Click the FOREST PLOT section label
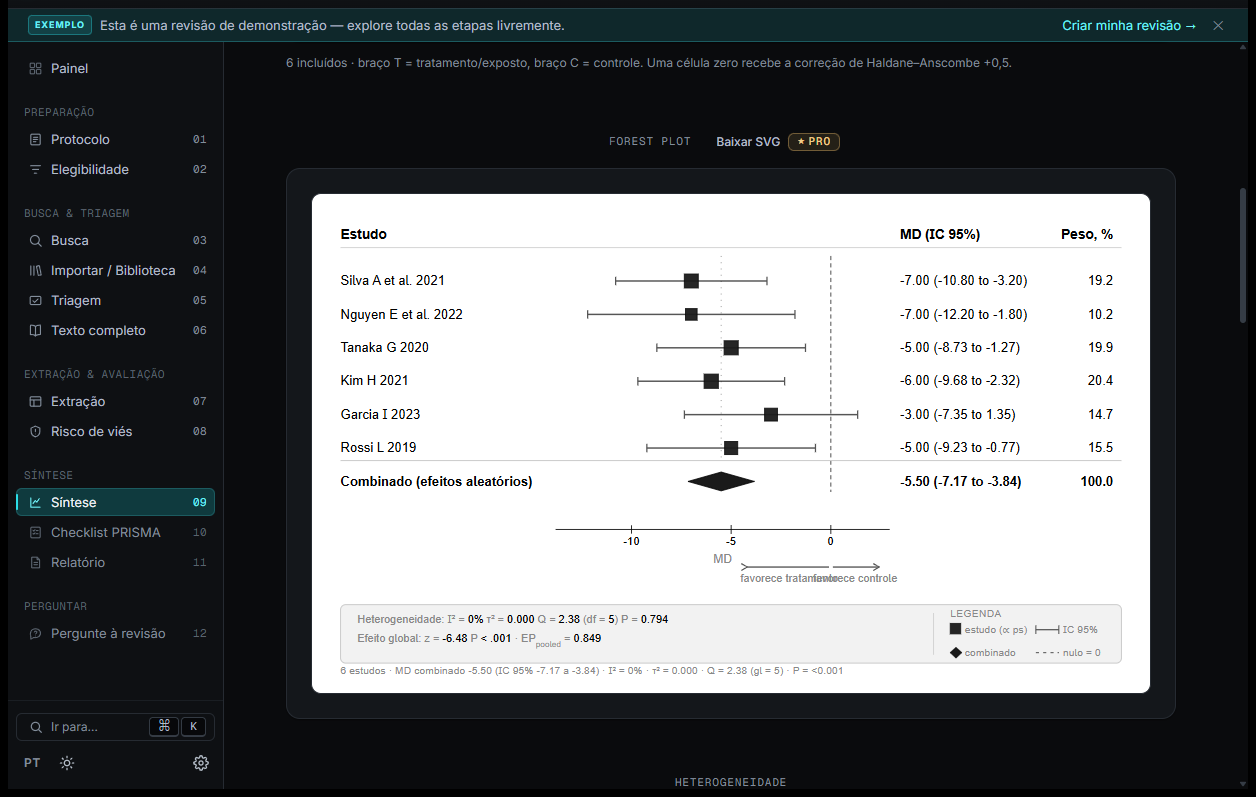Viewport: 1256px width, 797px height. 650,142
